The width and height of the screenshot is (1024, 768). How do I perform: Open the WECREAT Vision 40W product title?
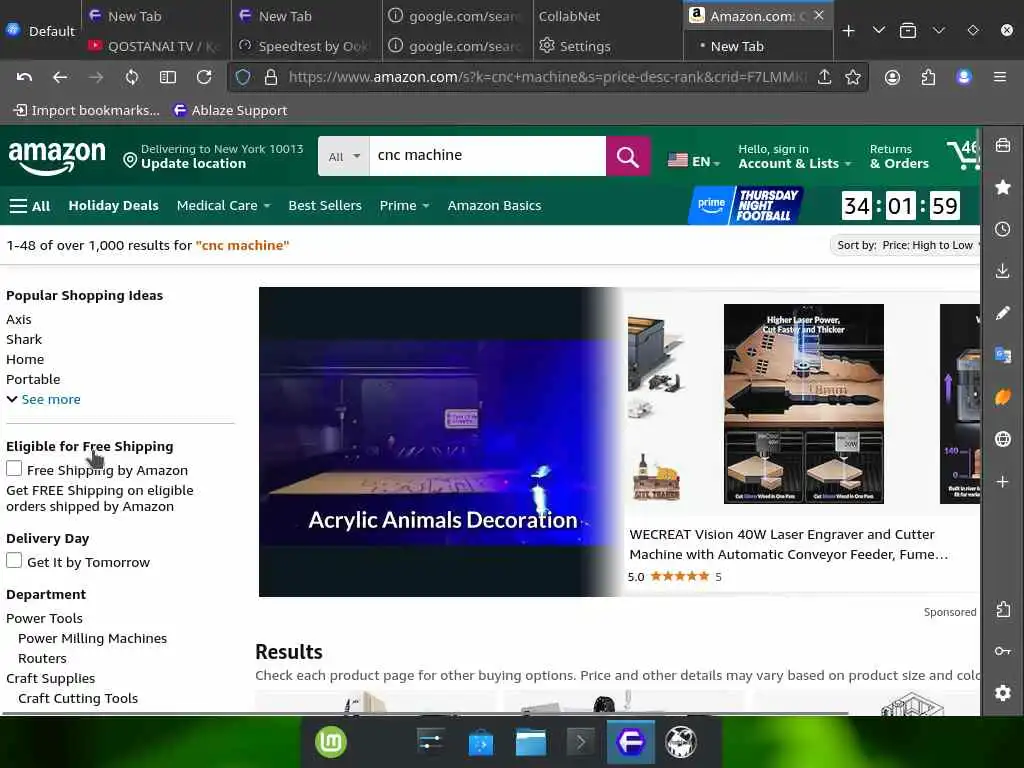coord(788,544)
